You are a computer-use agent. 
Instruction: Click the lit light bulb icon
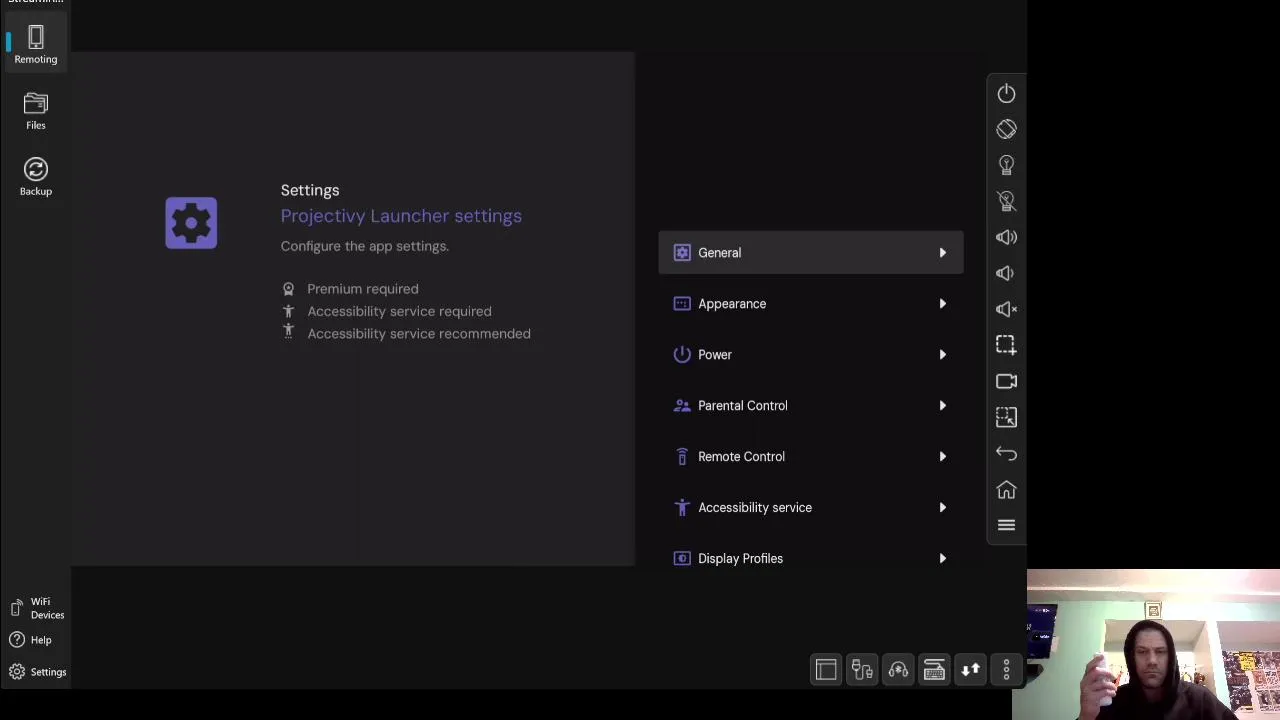(x=1006, y=165)
